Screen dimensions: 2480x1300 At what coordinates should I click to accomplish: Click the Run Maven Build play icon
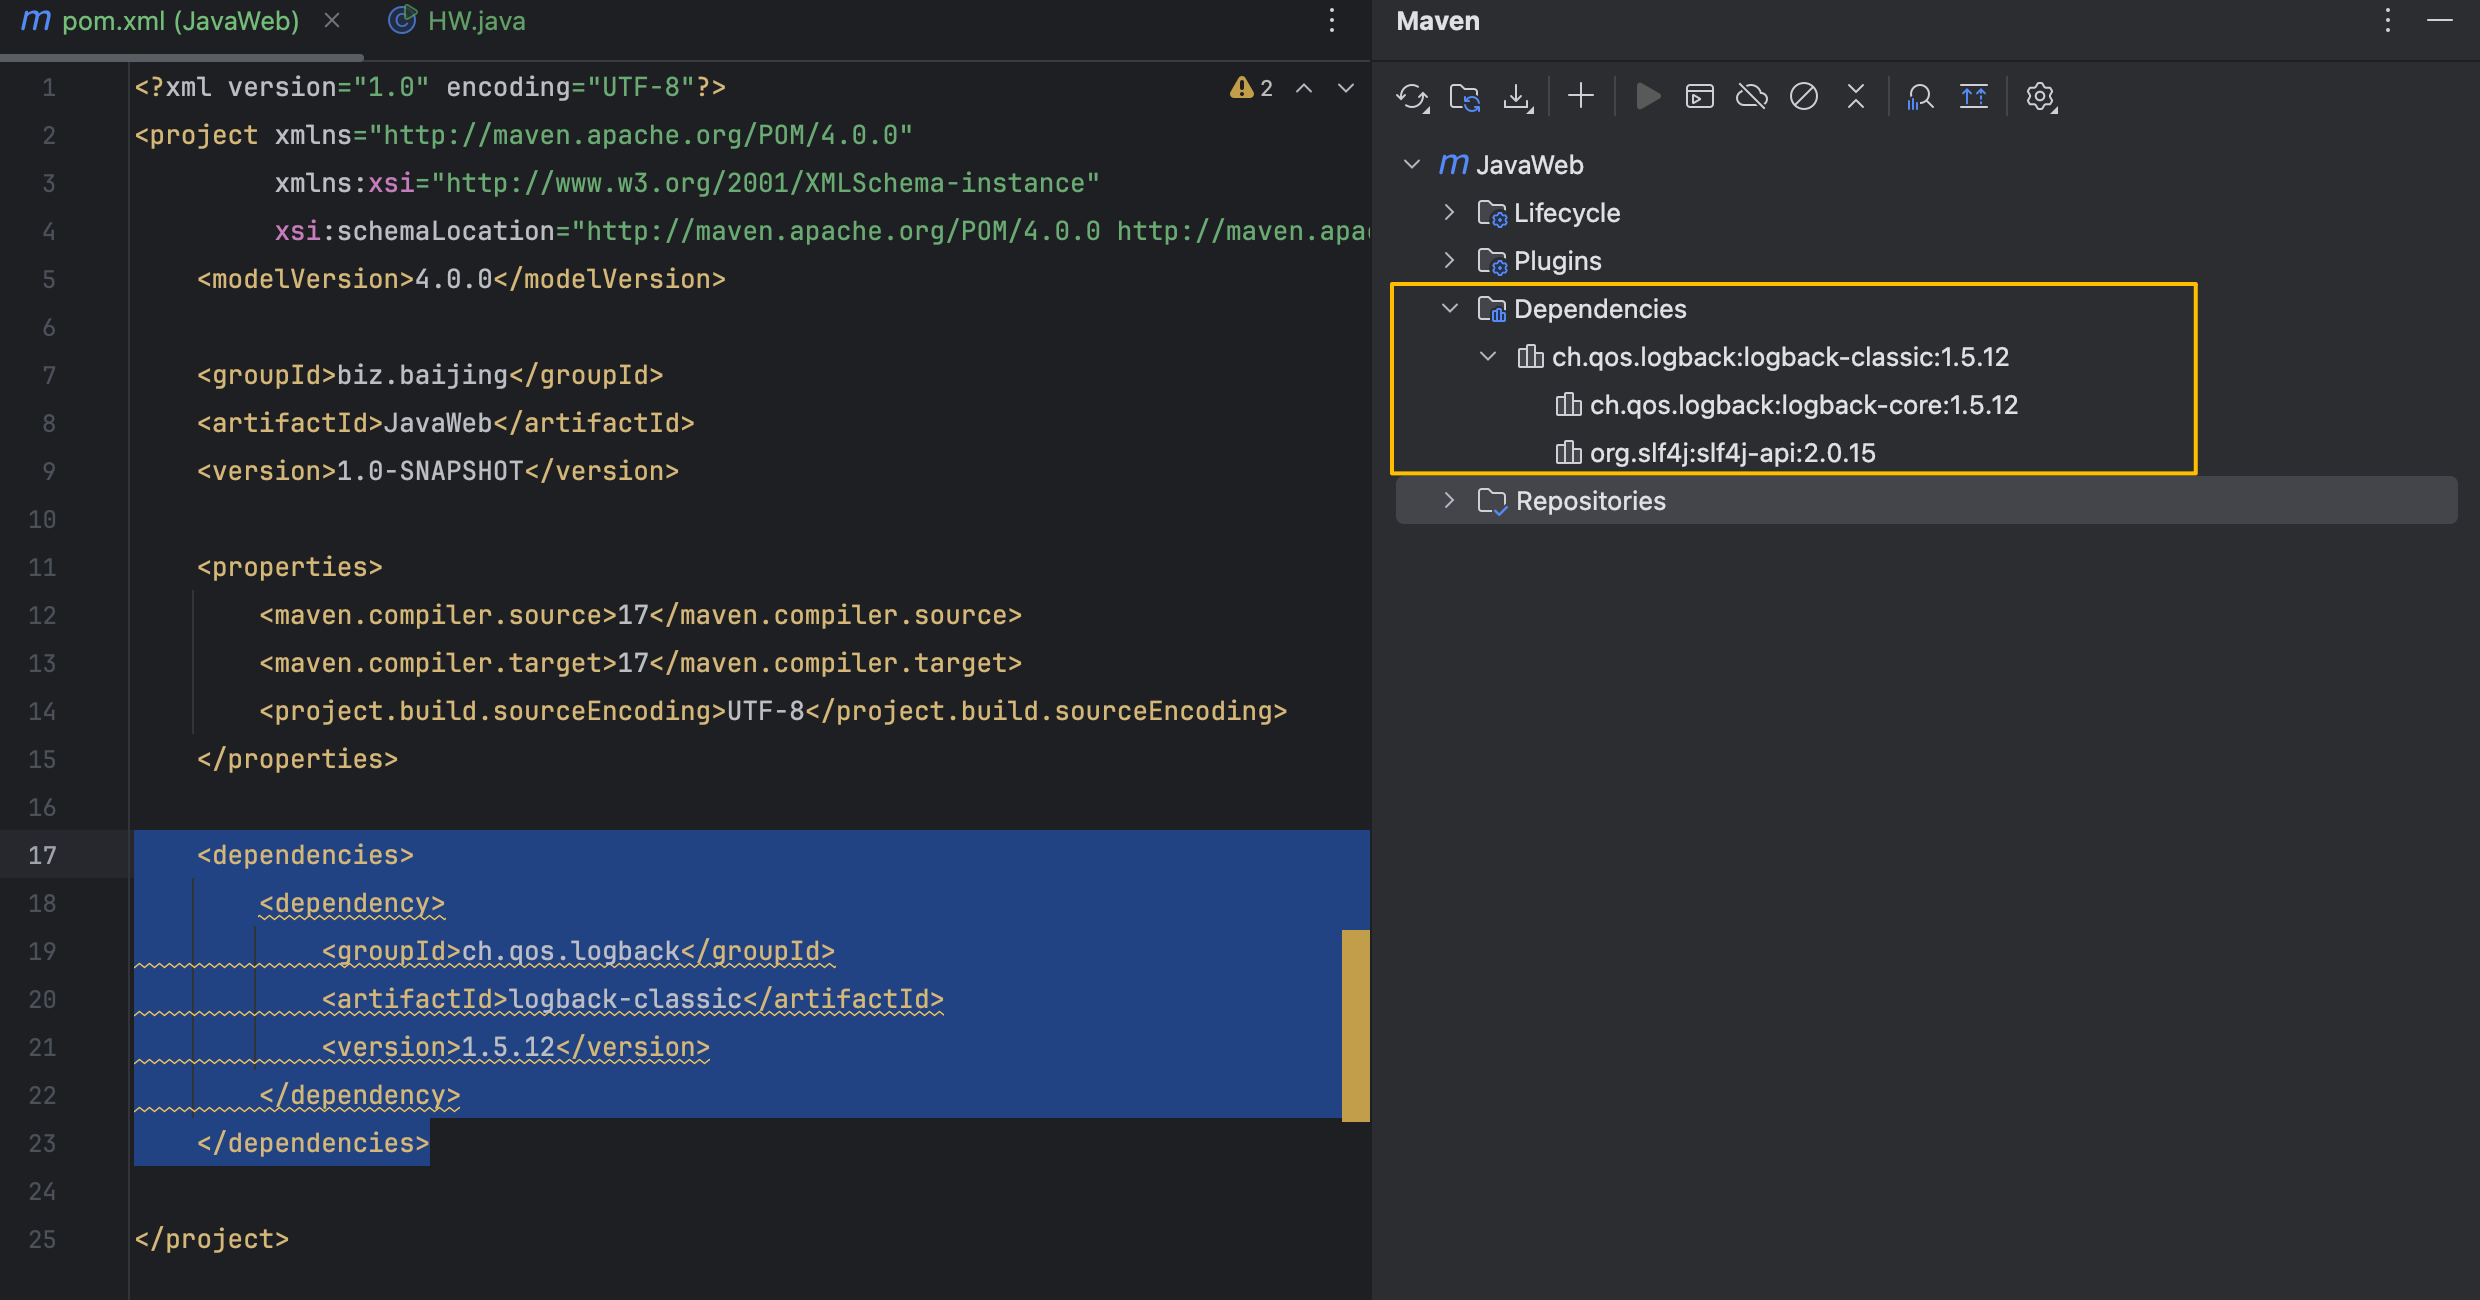click(1647, 96)
